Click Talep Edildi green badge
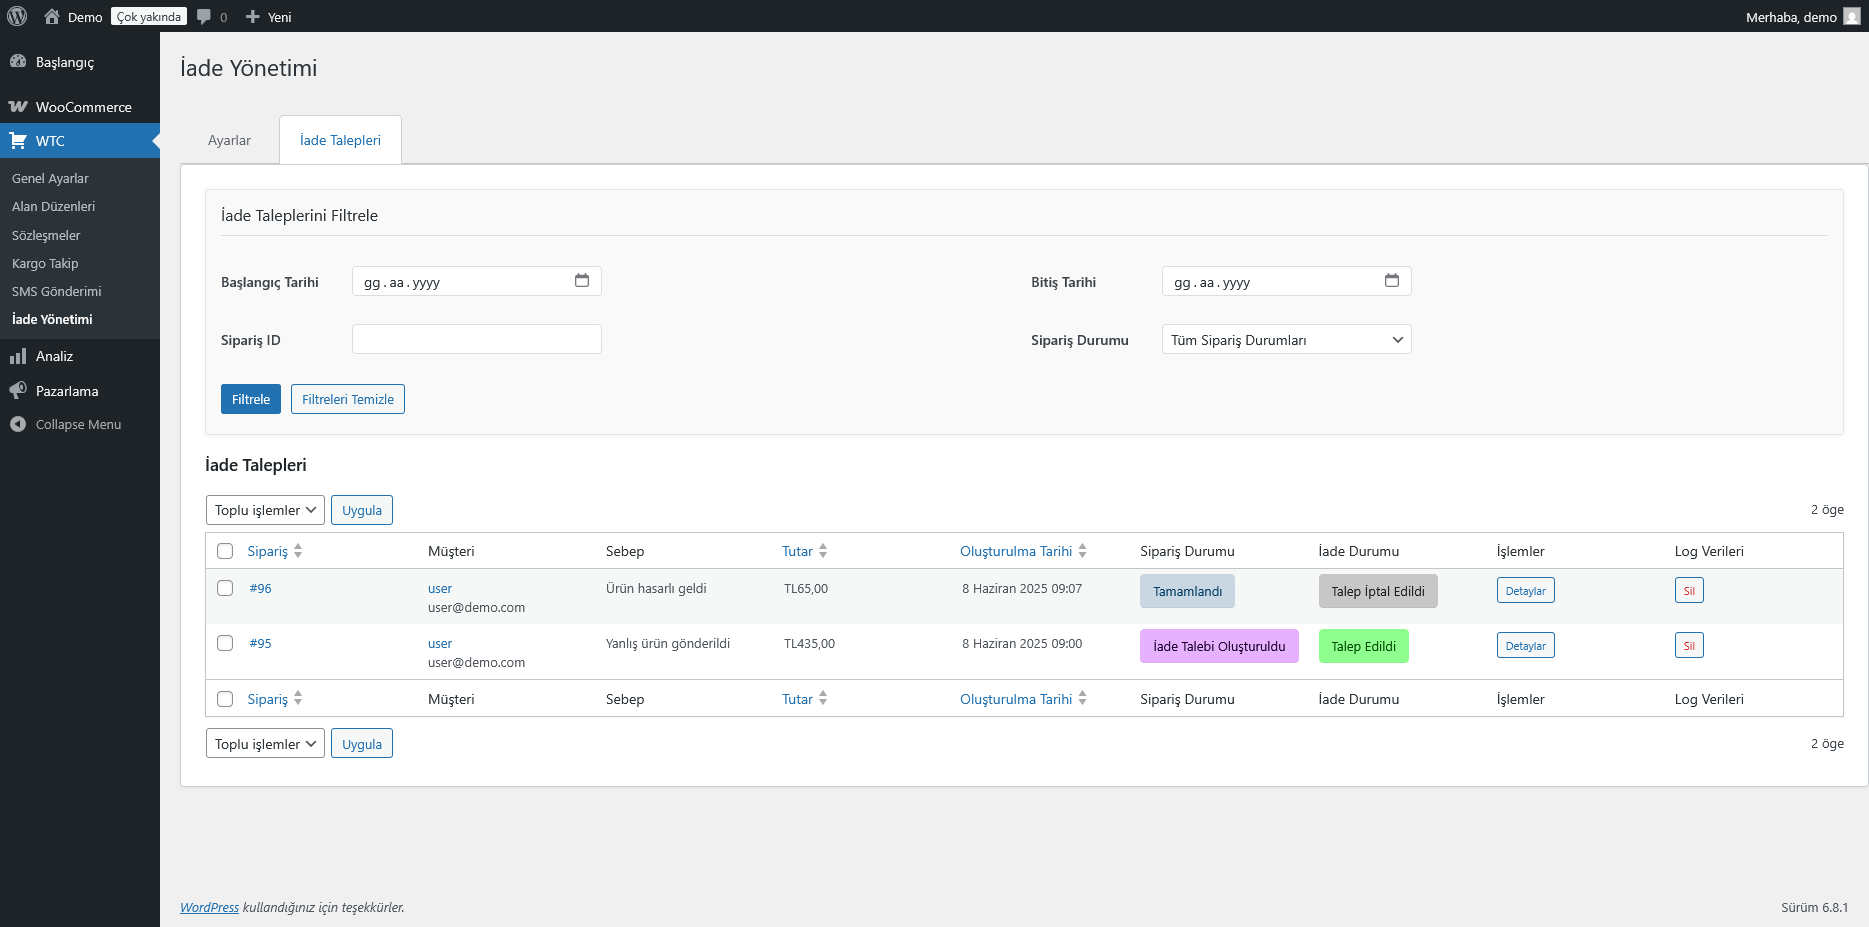The height and width of the screenshot is (927, 1869). pyautogui.click(x=1363, y=646)
